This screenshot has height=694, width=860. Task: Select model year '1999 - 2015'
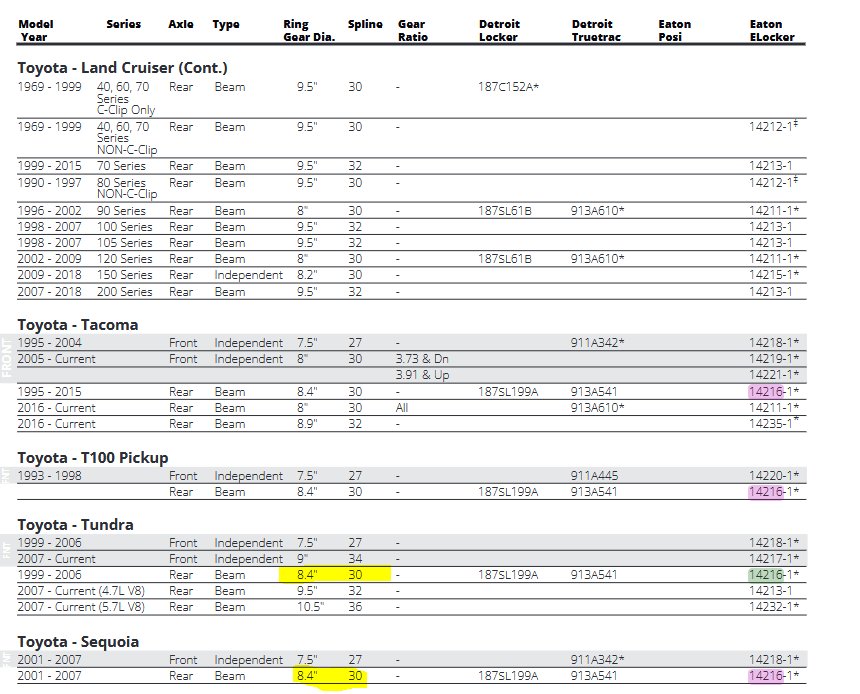49,166
